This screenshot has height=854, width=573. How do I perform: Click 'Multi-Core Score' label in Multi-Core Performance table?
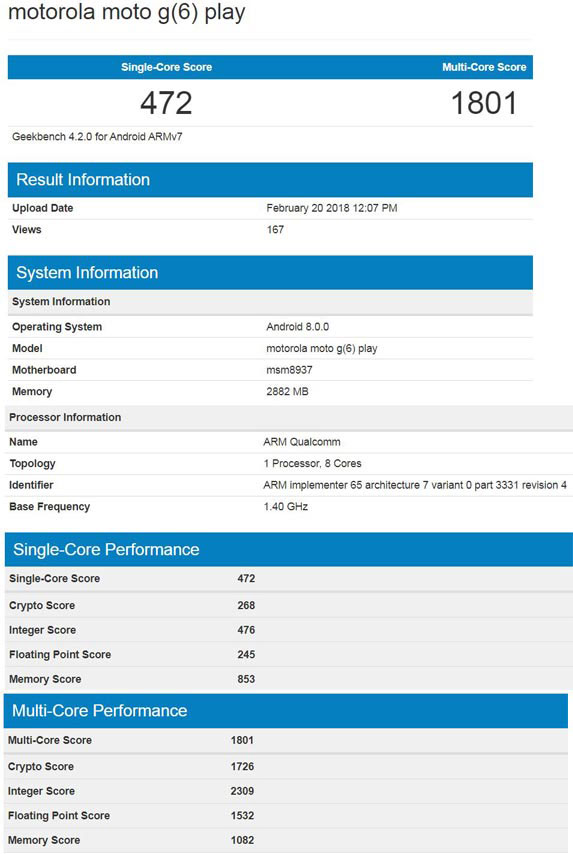50,740
